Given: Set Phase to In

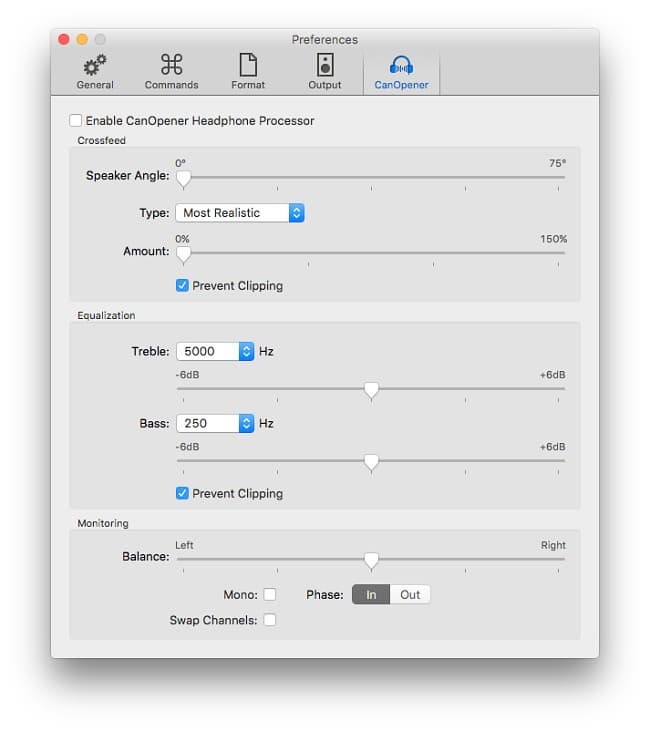Looking at the screenshot, I should [x=371, y=595].
